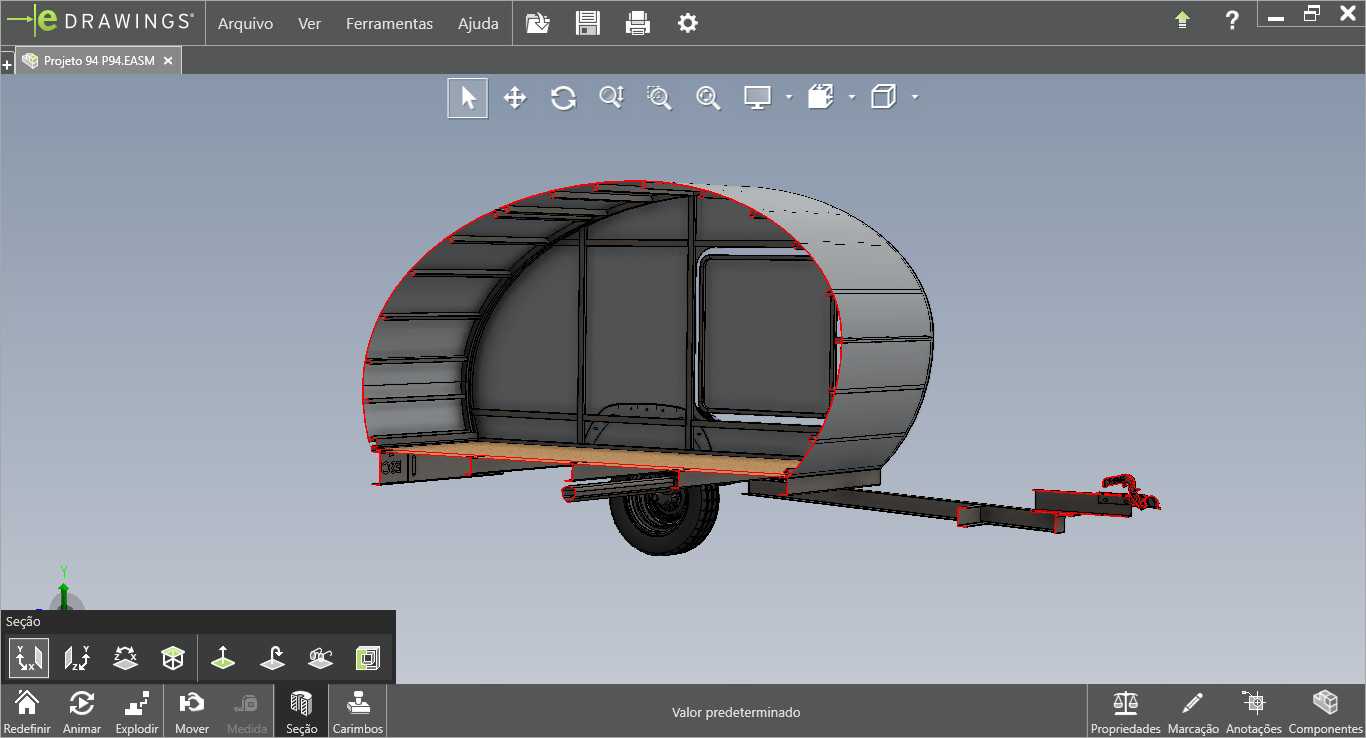Open the Marcação markup tool
This screenshot has height=738, width=1366.
pyautogui.click(x=1193, y=711)
